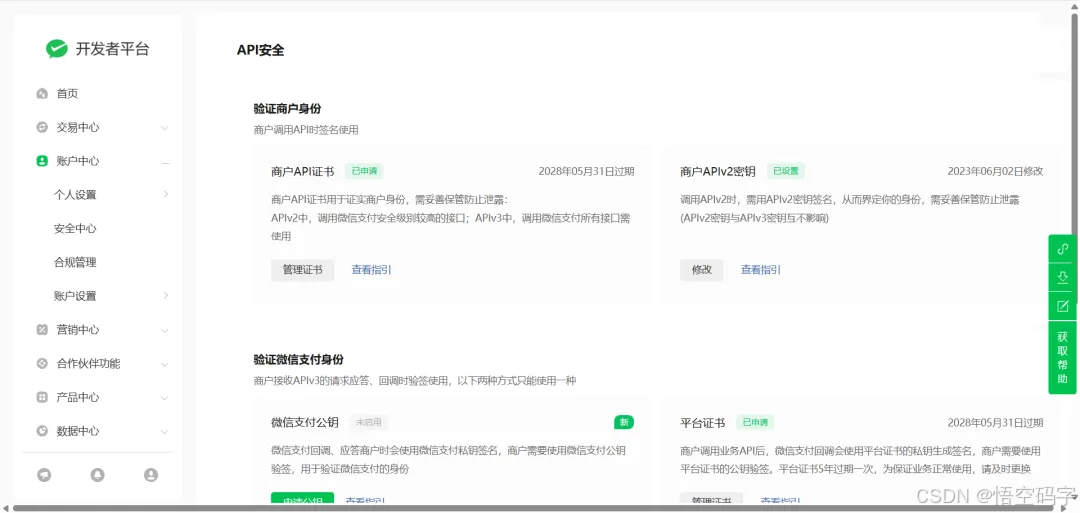Select 交易中心 menu label

[x=78, y=127]
